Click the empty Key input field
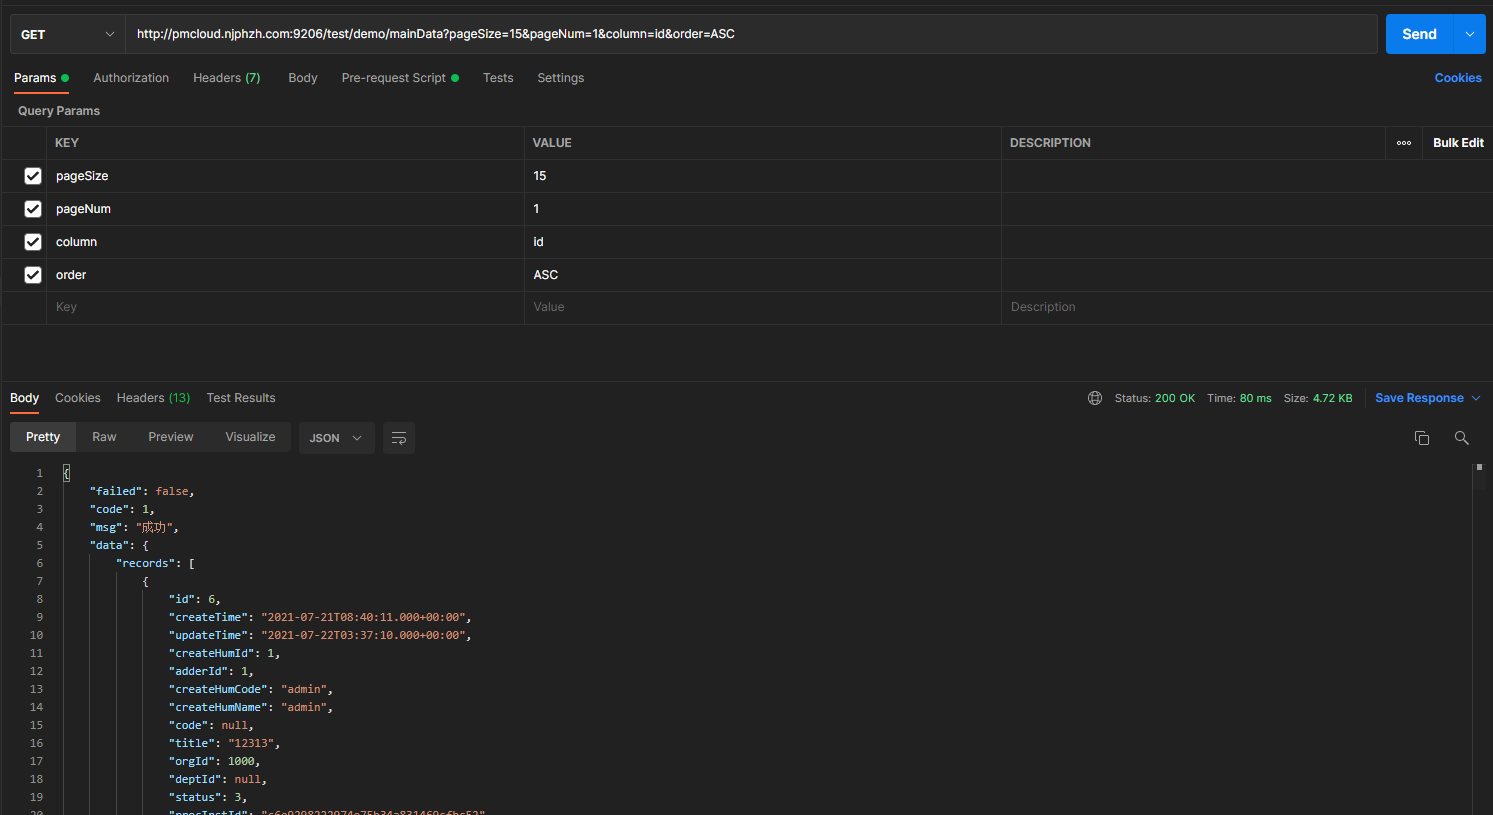Image resolution: width=1493 pixels, height=815 pixels. [x=285, y=307]
